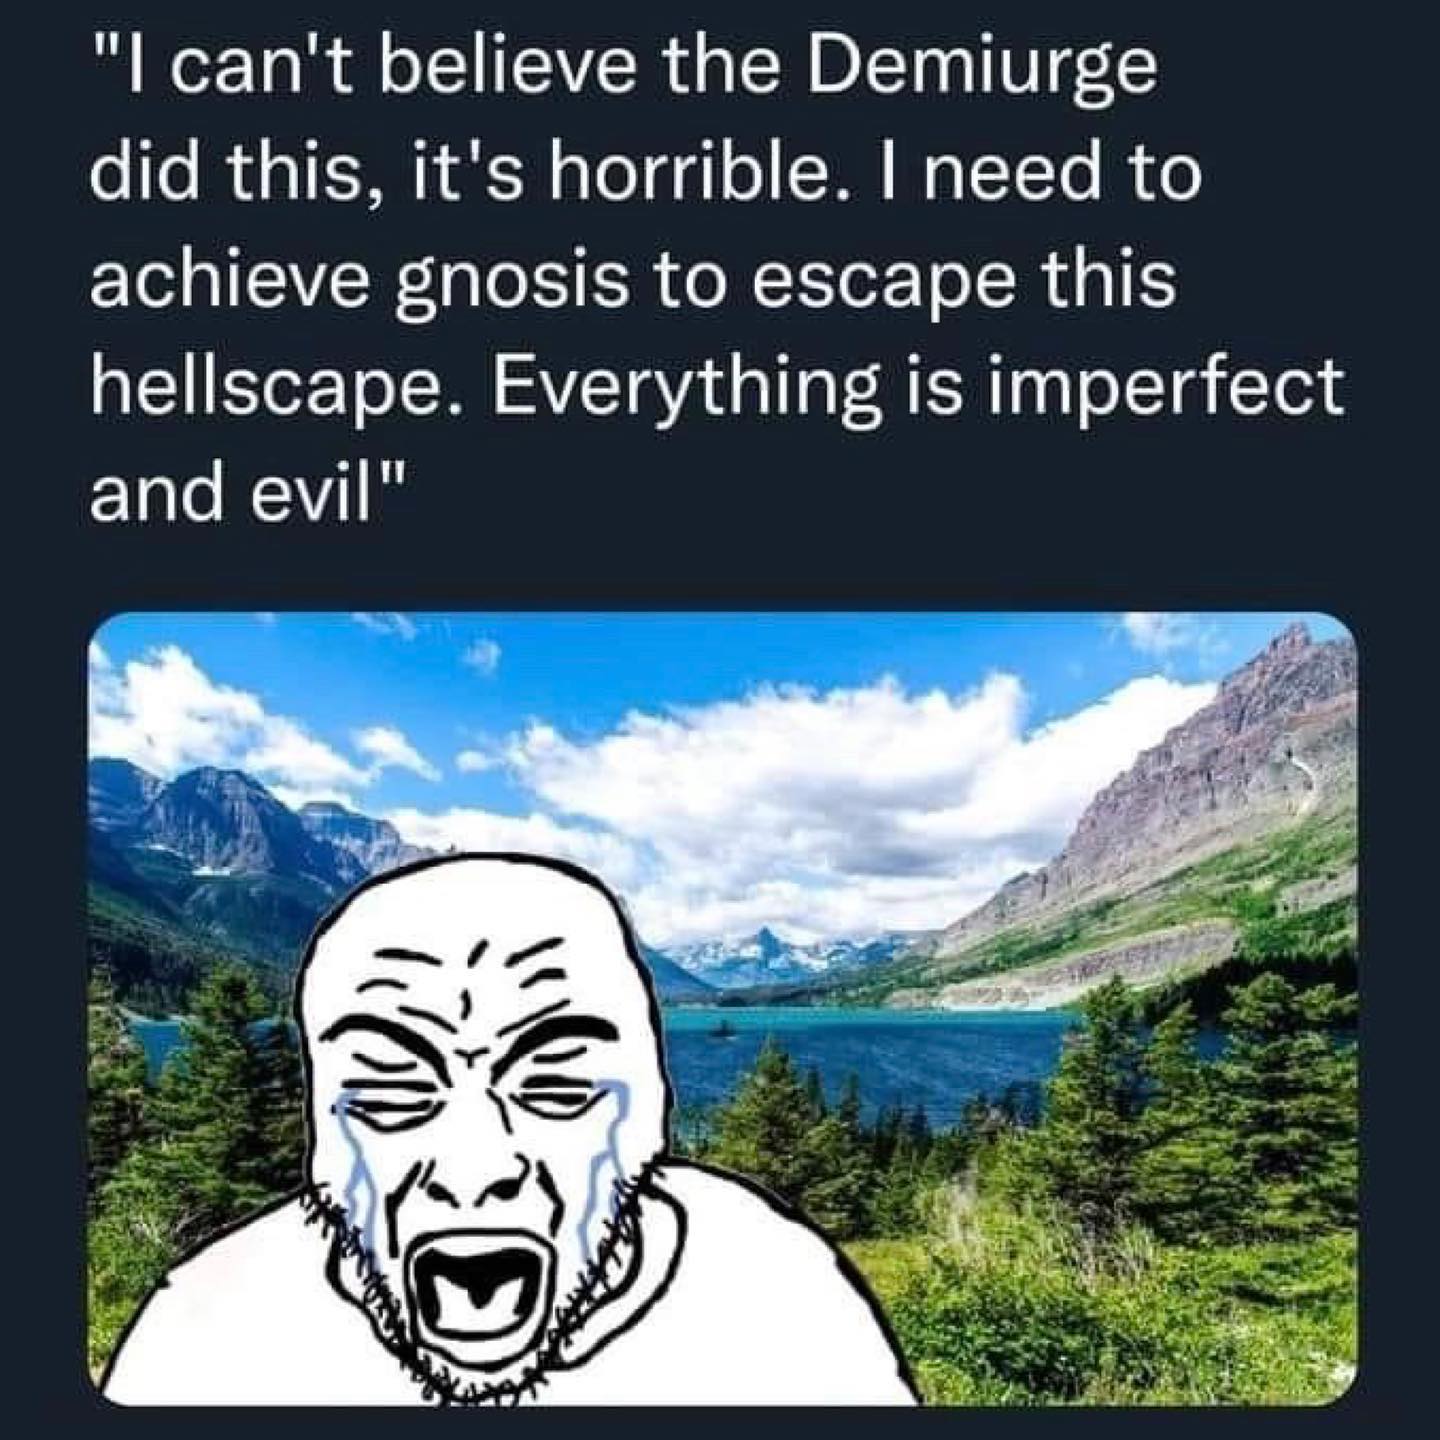Open the attached landscape photo
Image resolution: width=1440 pixels, height=1440 pixels.
[722, 1010]
